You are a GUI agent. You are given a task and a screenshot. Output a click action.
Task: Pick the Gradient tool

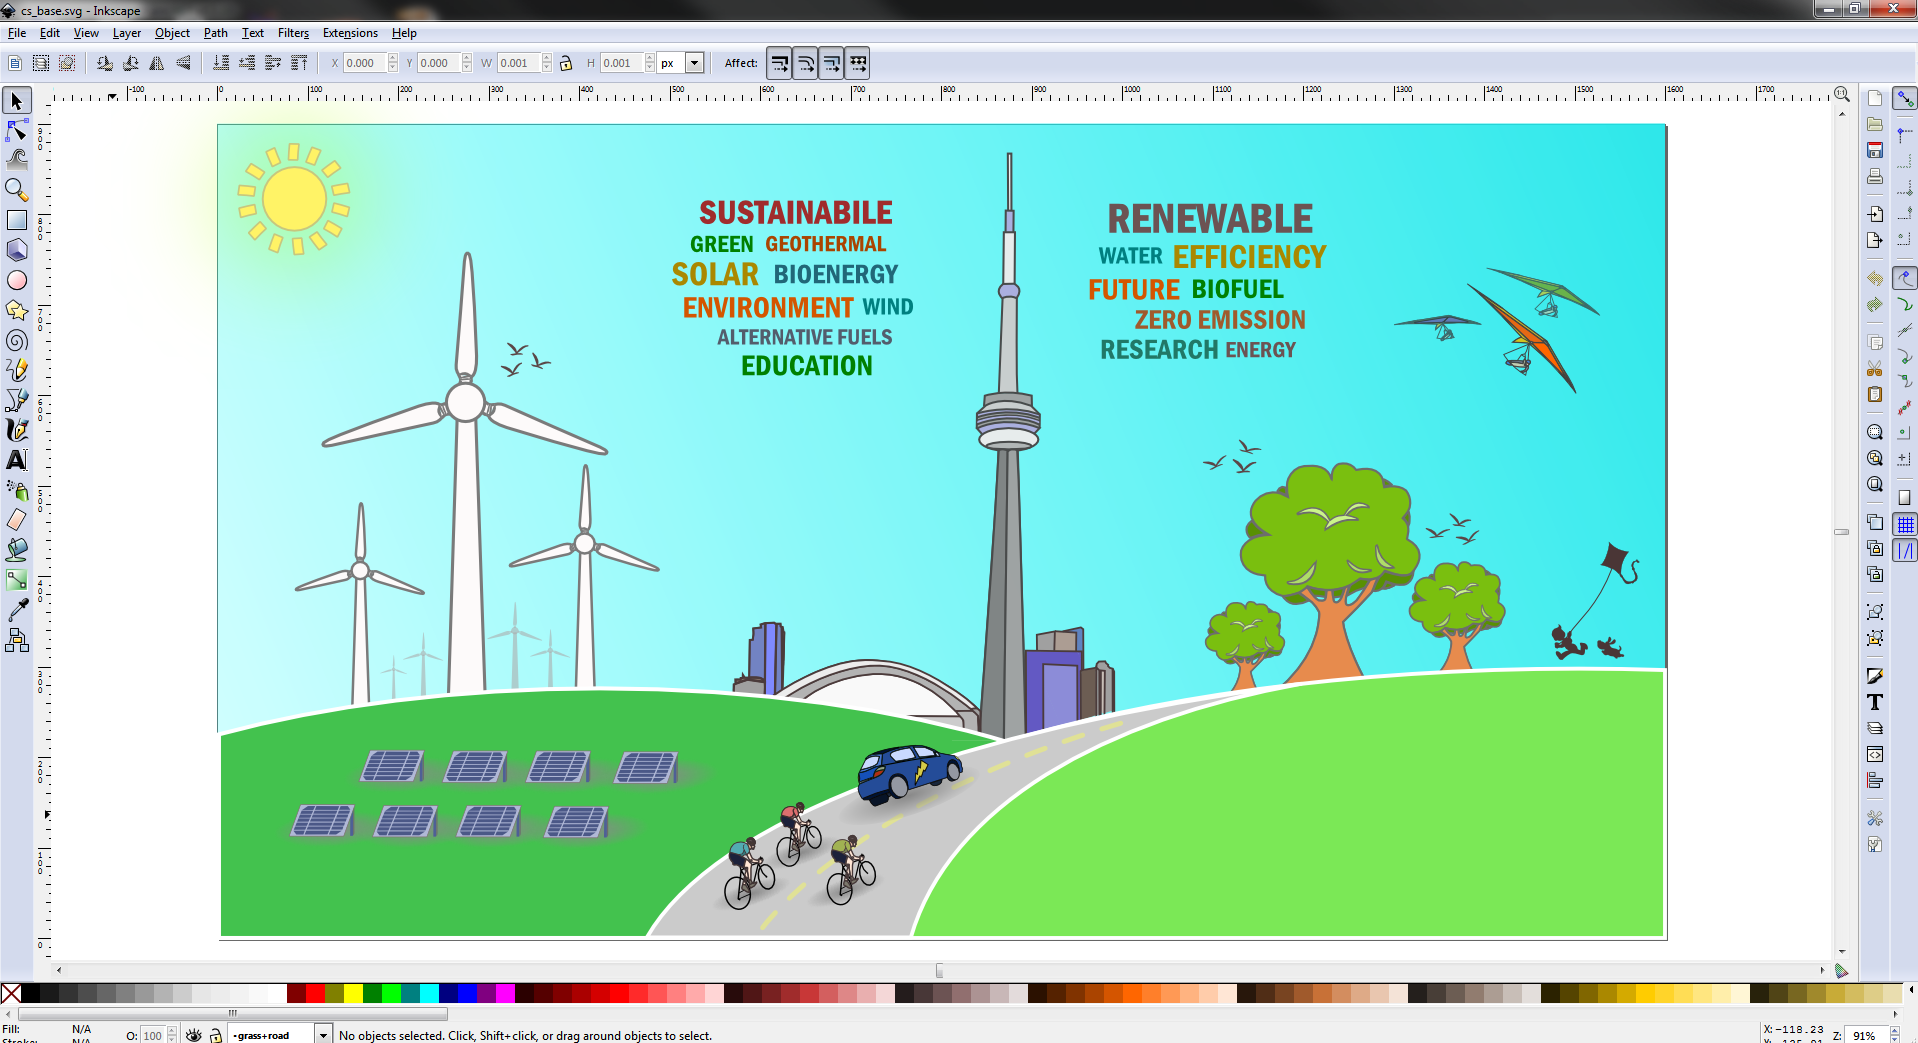[x=17, y=580]
